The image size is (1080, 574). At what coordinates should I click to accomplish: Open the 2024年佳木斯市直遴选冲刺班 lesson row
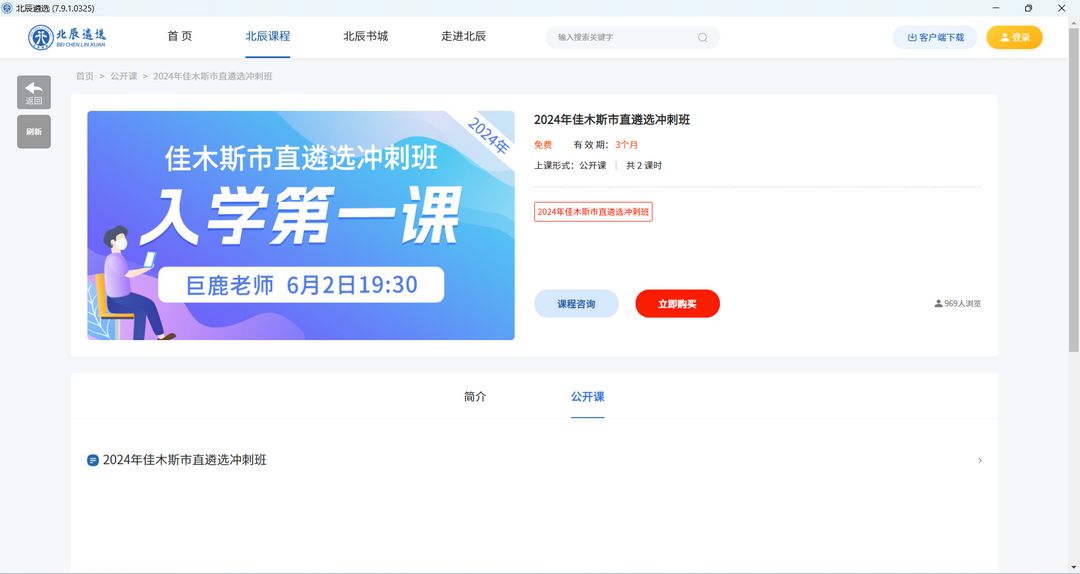pyautogui.click(x=534, y=460)
